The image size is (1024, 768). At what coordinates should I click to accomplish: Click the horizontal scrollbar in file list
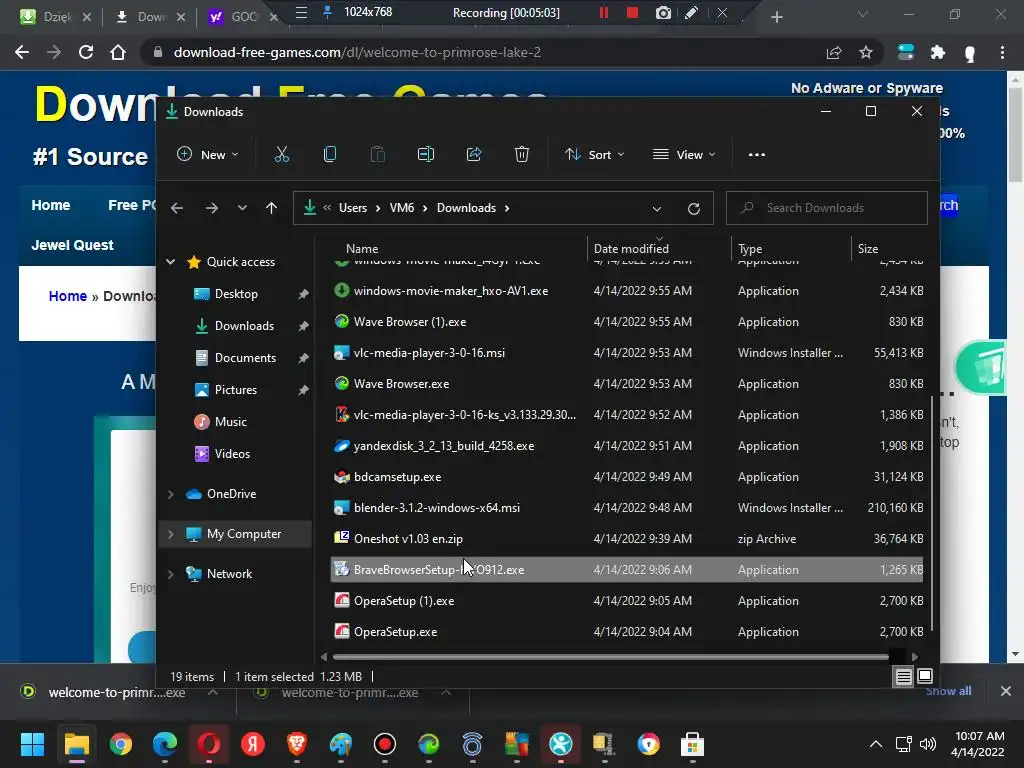click(x=611, y=656)
